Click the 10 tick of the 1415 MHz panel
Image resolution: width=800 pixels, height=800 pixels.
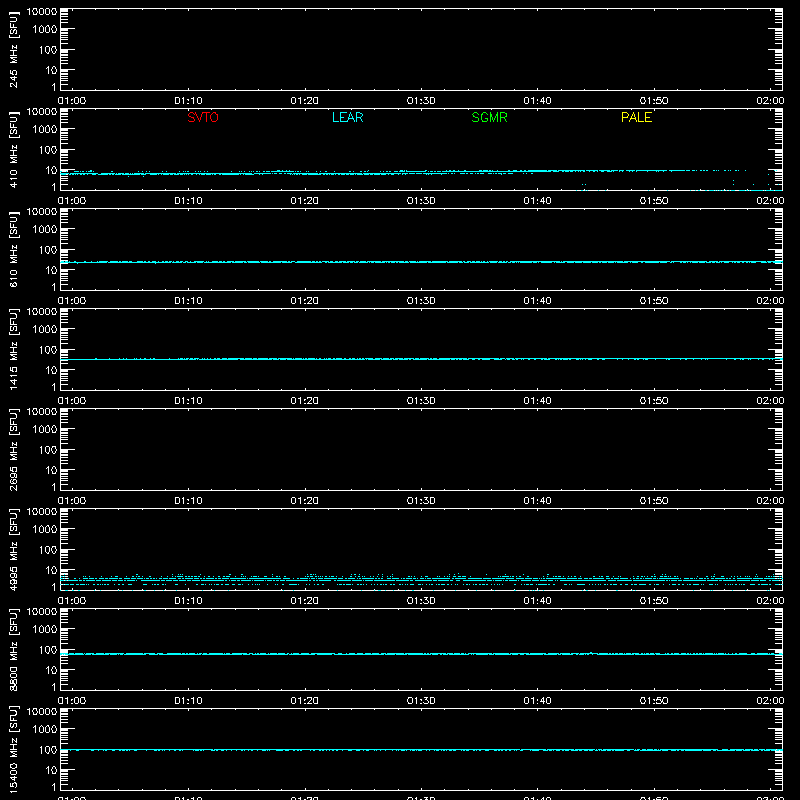click(52, 370)
